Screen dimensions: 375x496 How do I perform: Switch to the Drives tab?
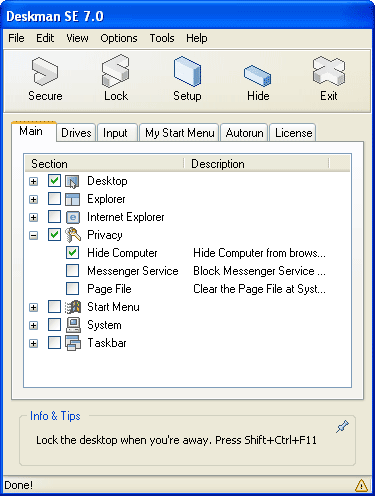coord(76,133)
